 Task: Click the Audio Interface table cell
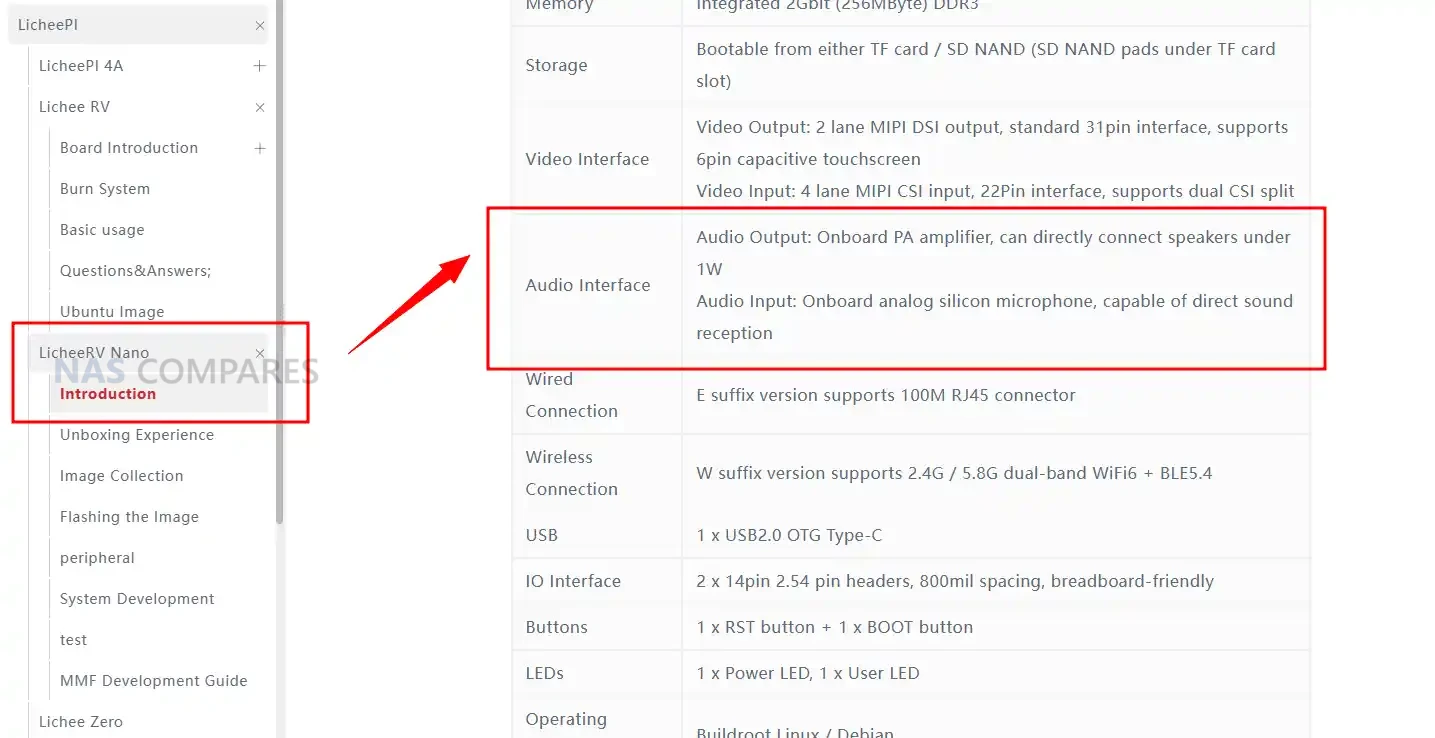[588, 286]
